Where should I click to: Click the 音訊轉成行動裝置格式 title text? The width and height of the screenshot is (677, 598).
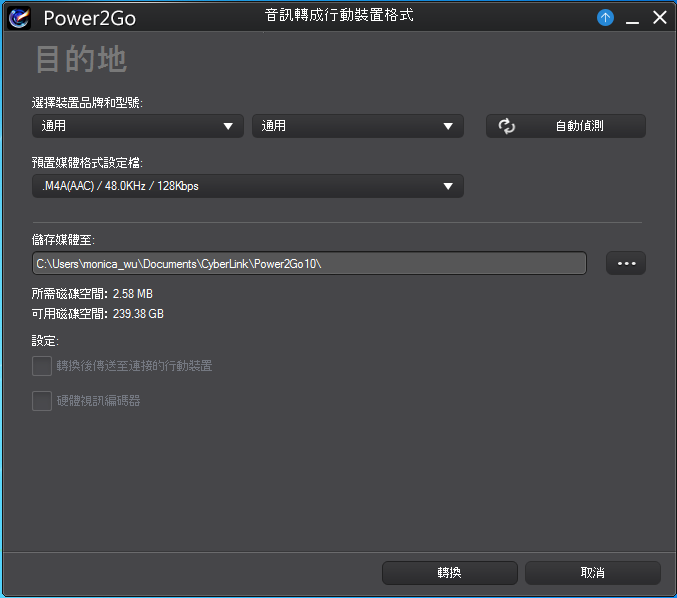point(339,16)
